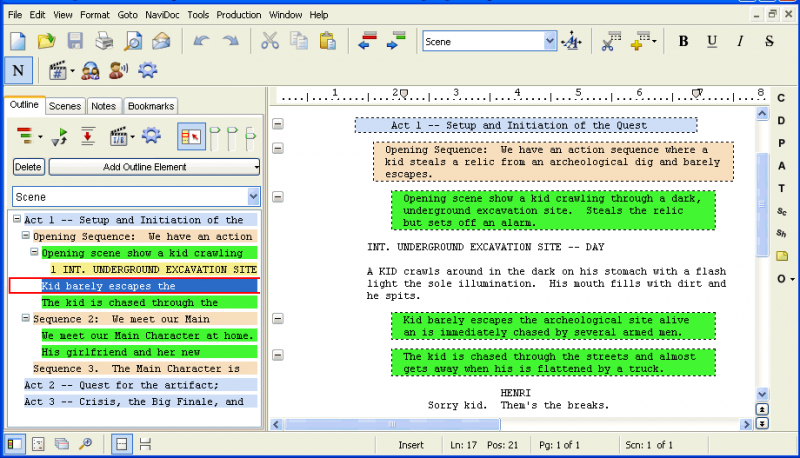Viewport: 800px width, 458px height.
Task: Collapse the 'Sequence 2' outline node
Action: (26, 319)
